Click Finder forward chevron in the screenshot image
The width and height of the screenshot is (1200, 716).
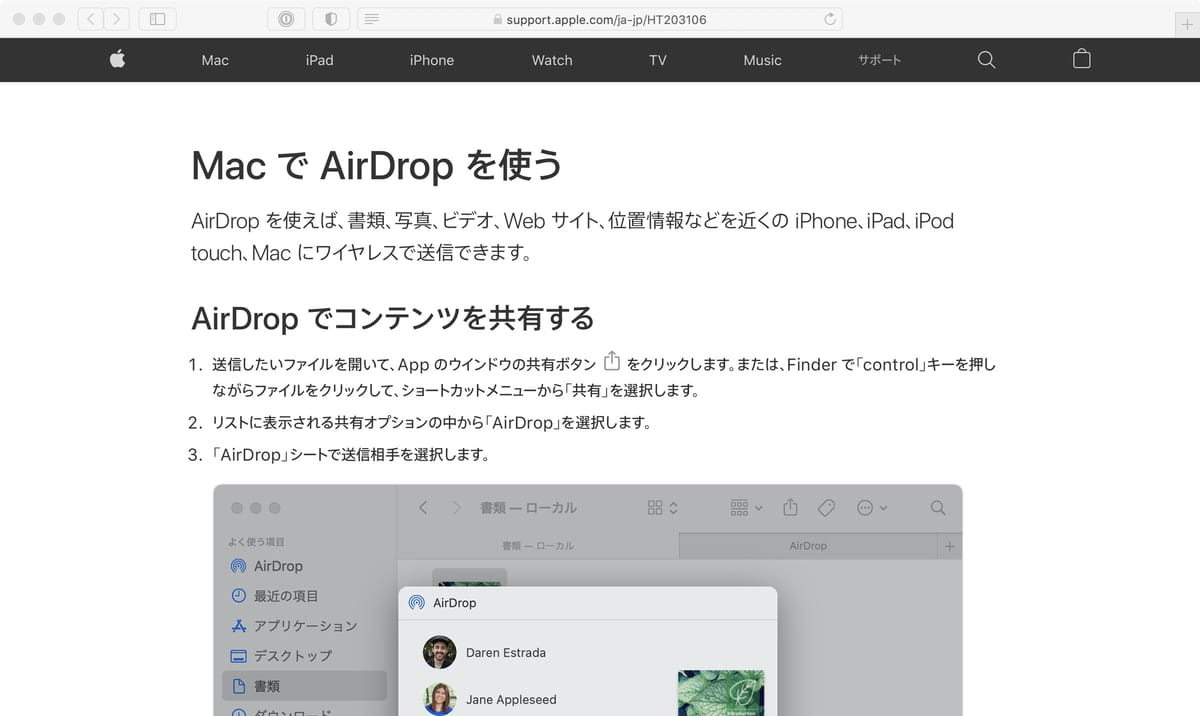pos(457,508)
